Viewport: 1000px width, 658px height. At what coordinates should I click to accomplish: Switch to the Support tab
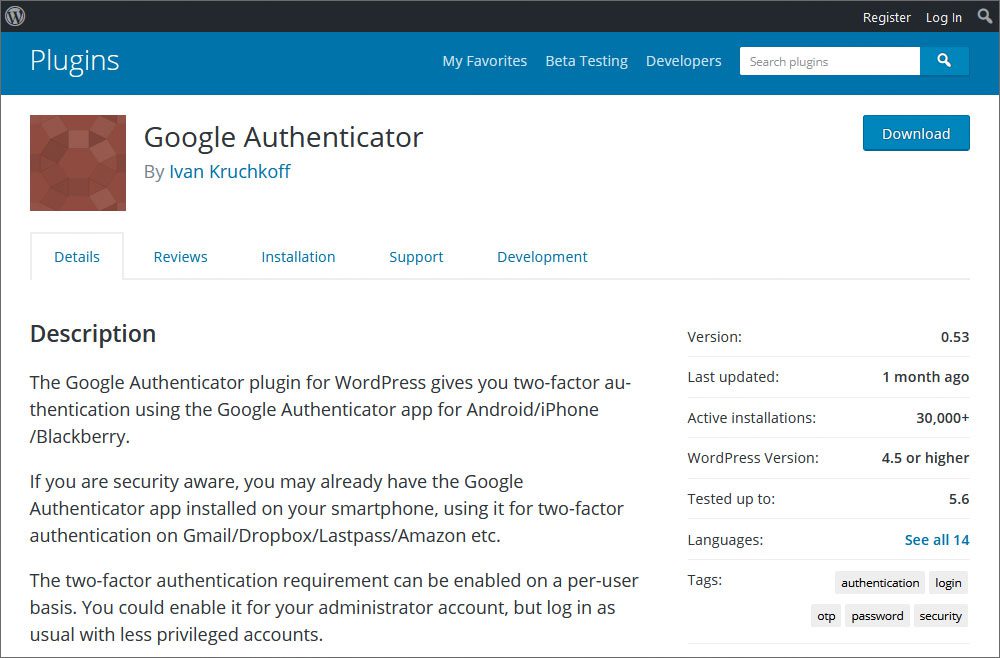click(x=416, y=256)
